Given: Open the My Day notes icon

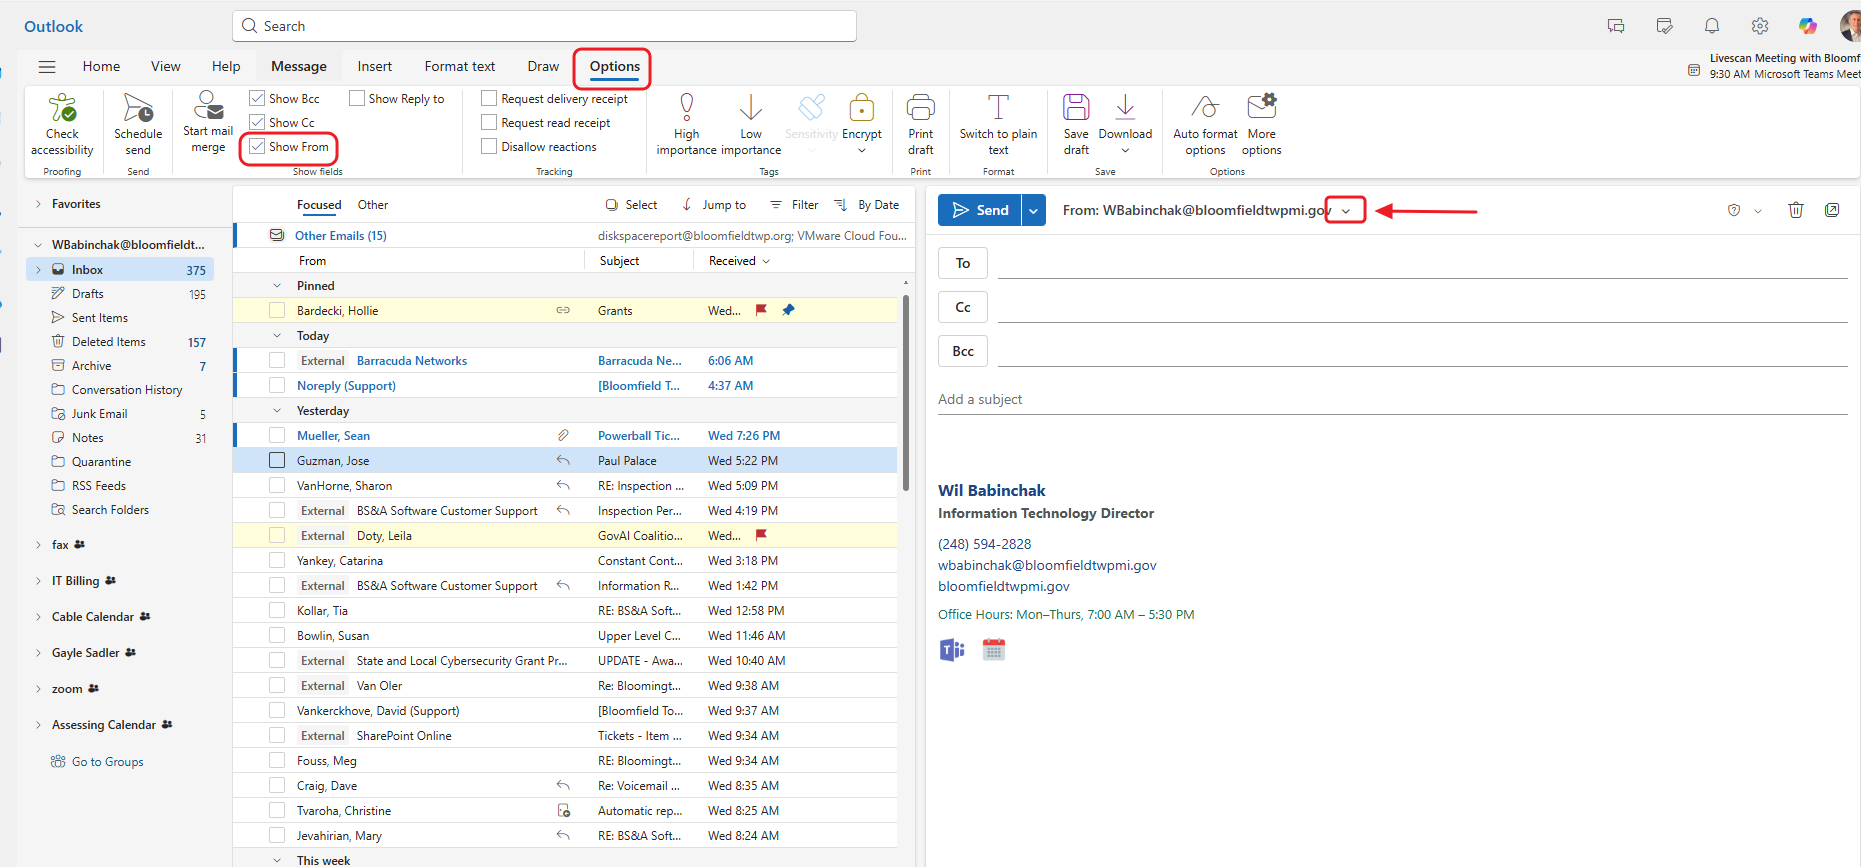Looking at the screenshot, I should tap(1664, 26).
